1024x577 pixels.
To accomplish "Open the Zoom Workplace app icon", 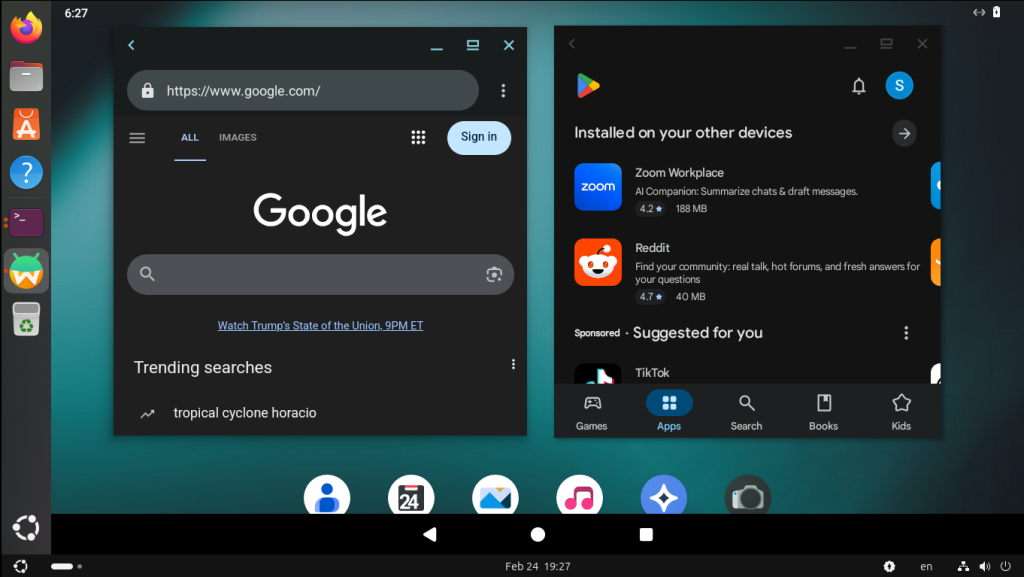I will [598, 187].
